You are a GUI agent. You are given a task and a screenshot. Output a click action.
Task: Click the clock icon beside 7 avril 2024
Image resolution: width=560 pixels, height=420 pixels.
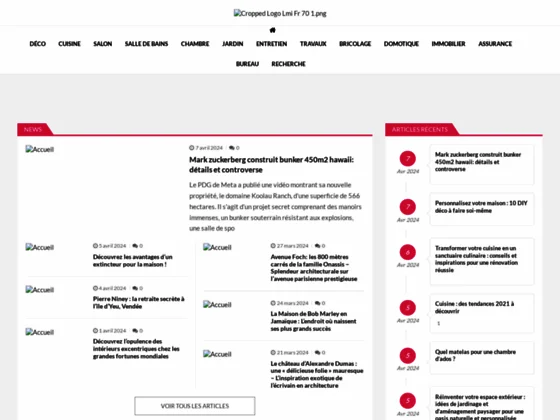(x=191, y=148)
